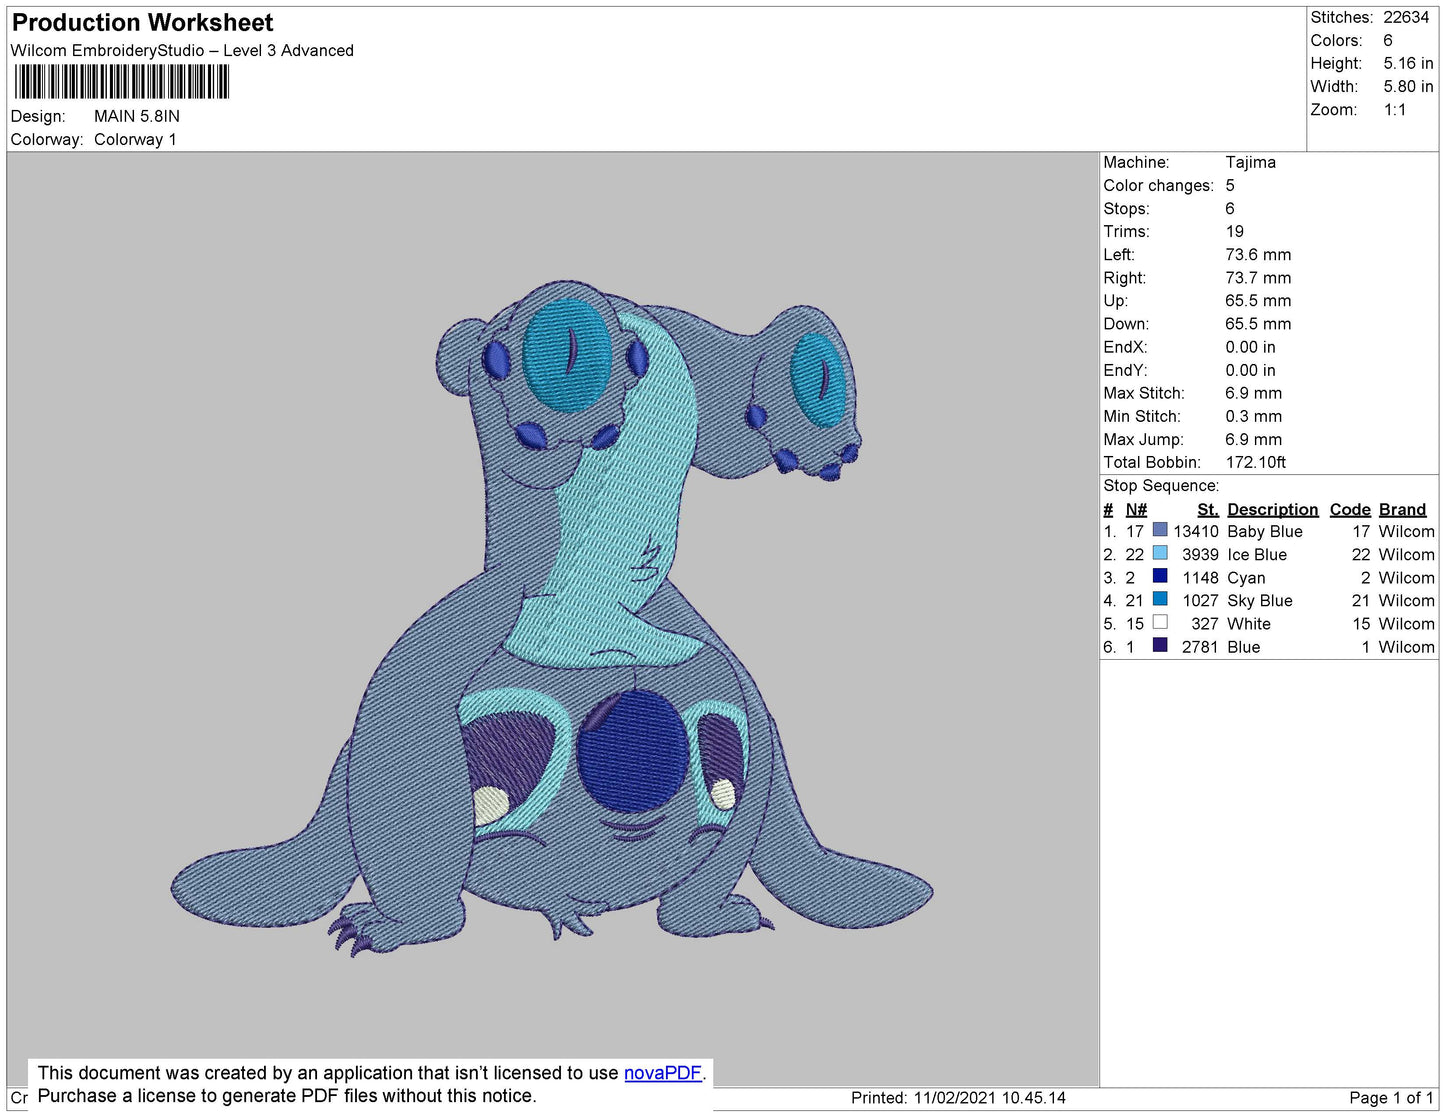This screenshot has width=1445, height=1117.
Task: Click the 'Description' column header
Action: click(1272, 510)
